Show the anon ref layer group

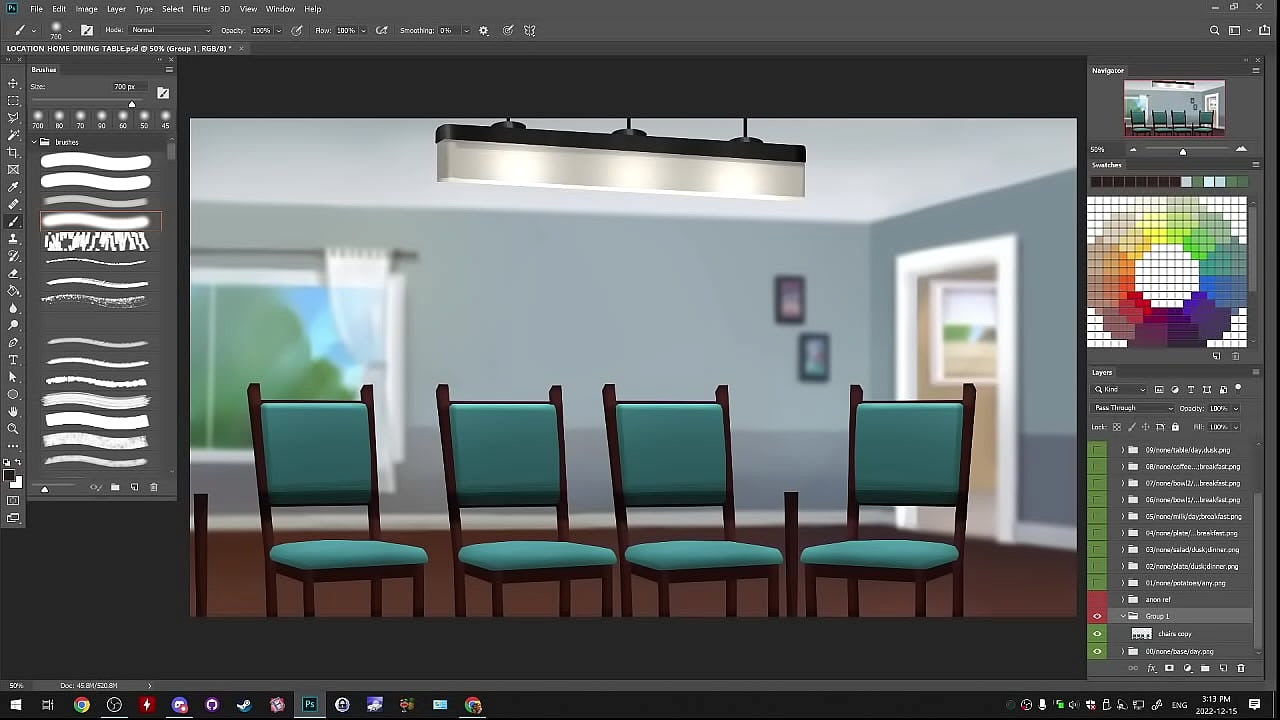(1097, 600)
